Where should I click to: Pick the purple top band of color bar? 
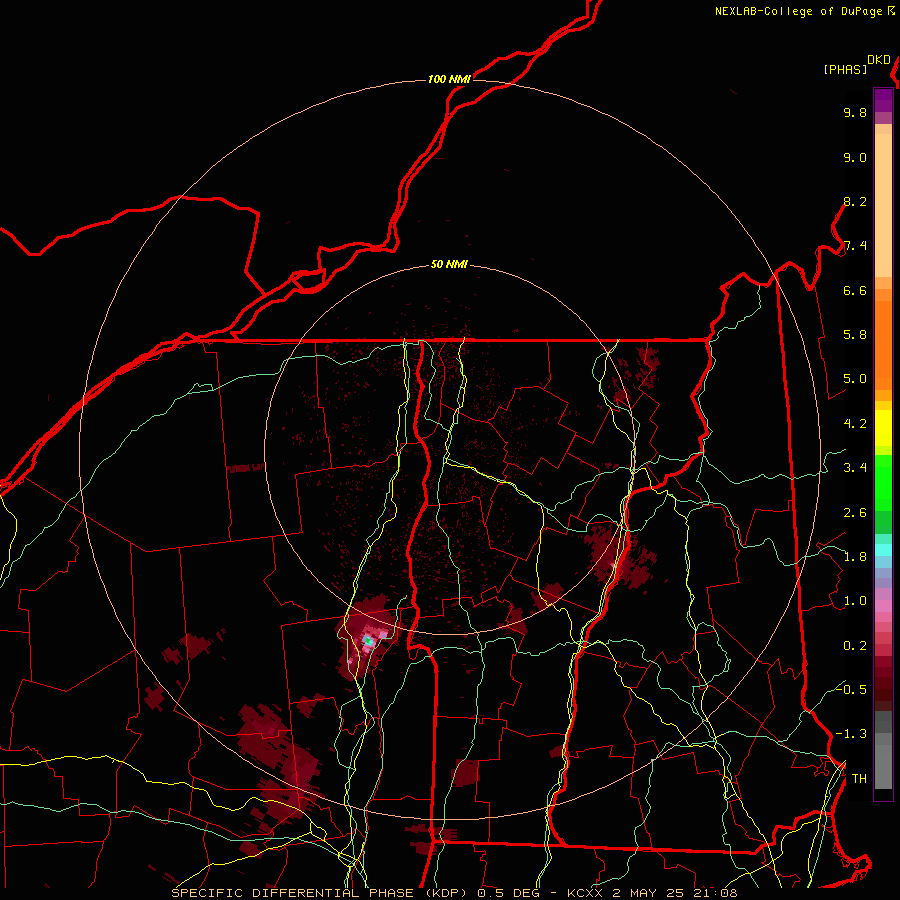pos(883,100)
